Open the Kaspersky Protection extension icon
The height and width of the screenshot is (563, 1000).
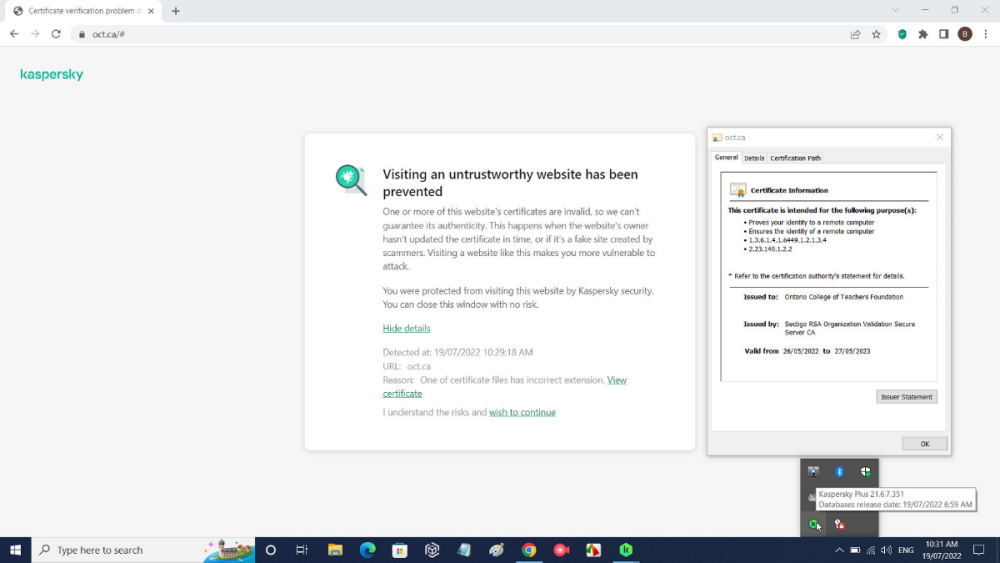pos(902,34)
